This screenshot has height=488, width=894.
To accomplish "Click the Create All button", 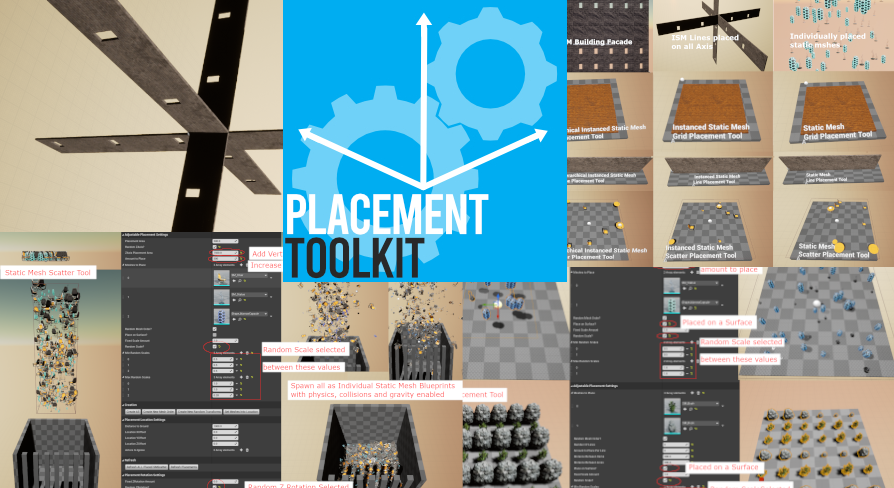I will [133, 412].
